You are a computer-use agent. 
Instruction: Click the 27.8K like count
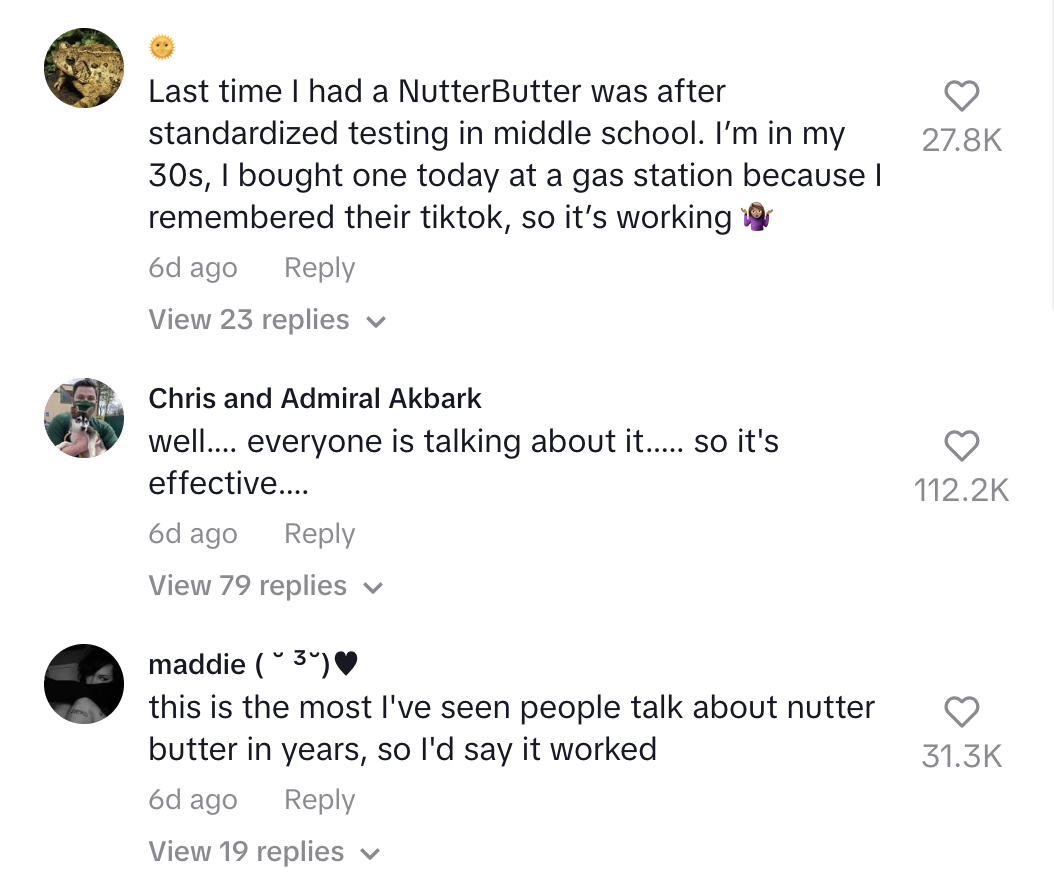(x=961, y=141)
